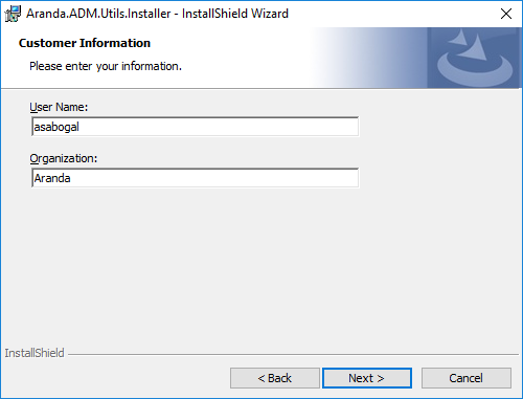This screenshot has height=399, width=523.
Task: Go to the previous step with Back
Action: click(x=275, y=378)
